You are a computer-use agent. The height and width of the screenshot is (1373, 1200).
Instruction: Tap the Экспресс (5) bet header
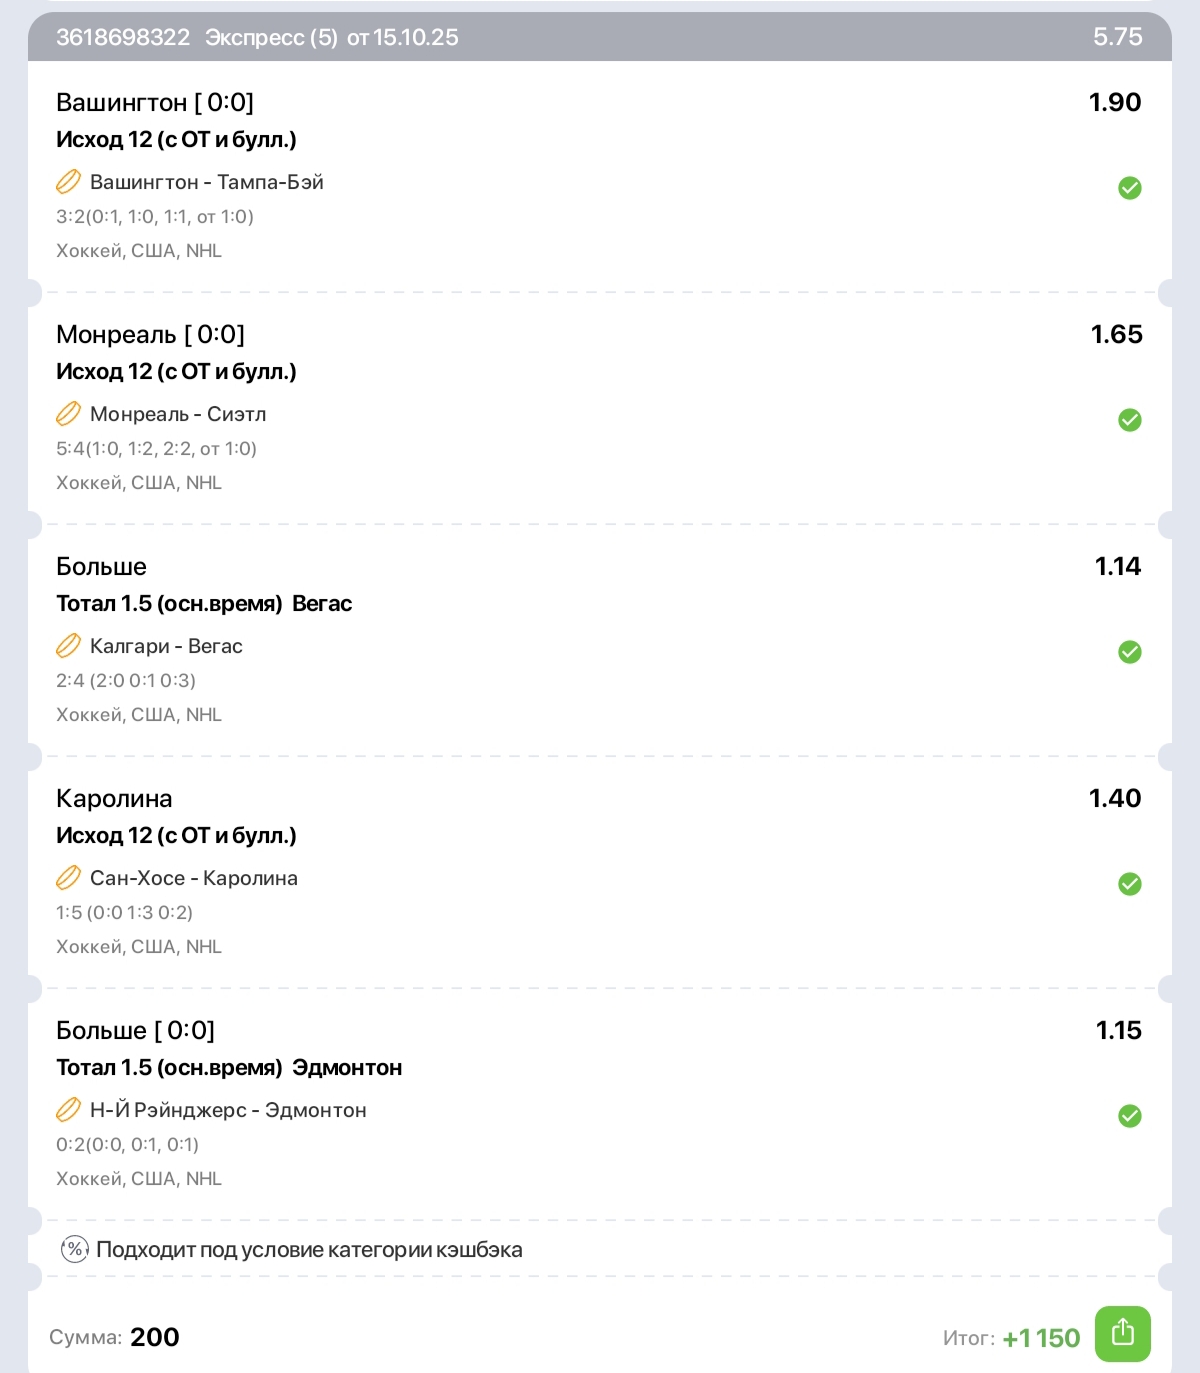coord(271,38)
